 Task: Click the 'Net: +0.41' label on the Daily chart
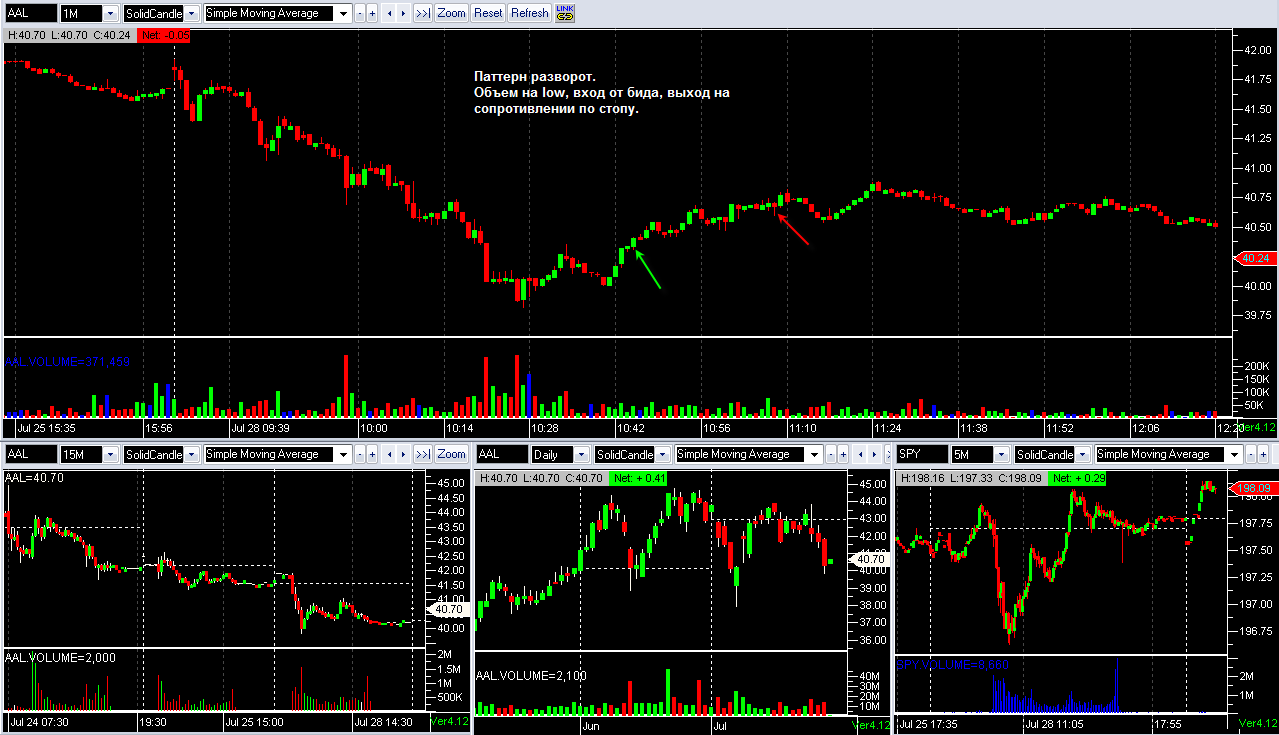pyautogui.click(x=637, y=478)
